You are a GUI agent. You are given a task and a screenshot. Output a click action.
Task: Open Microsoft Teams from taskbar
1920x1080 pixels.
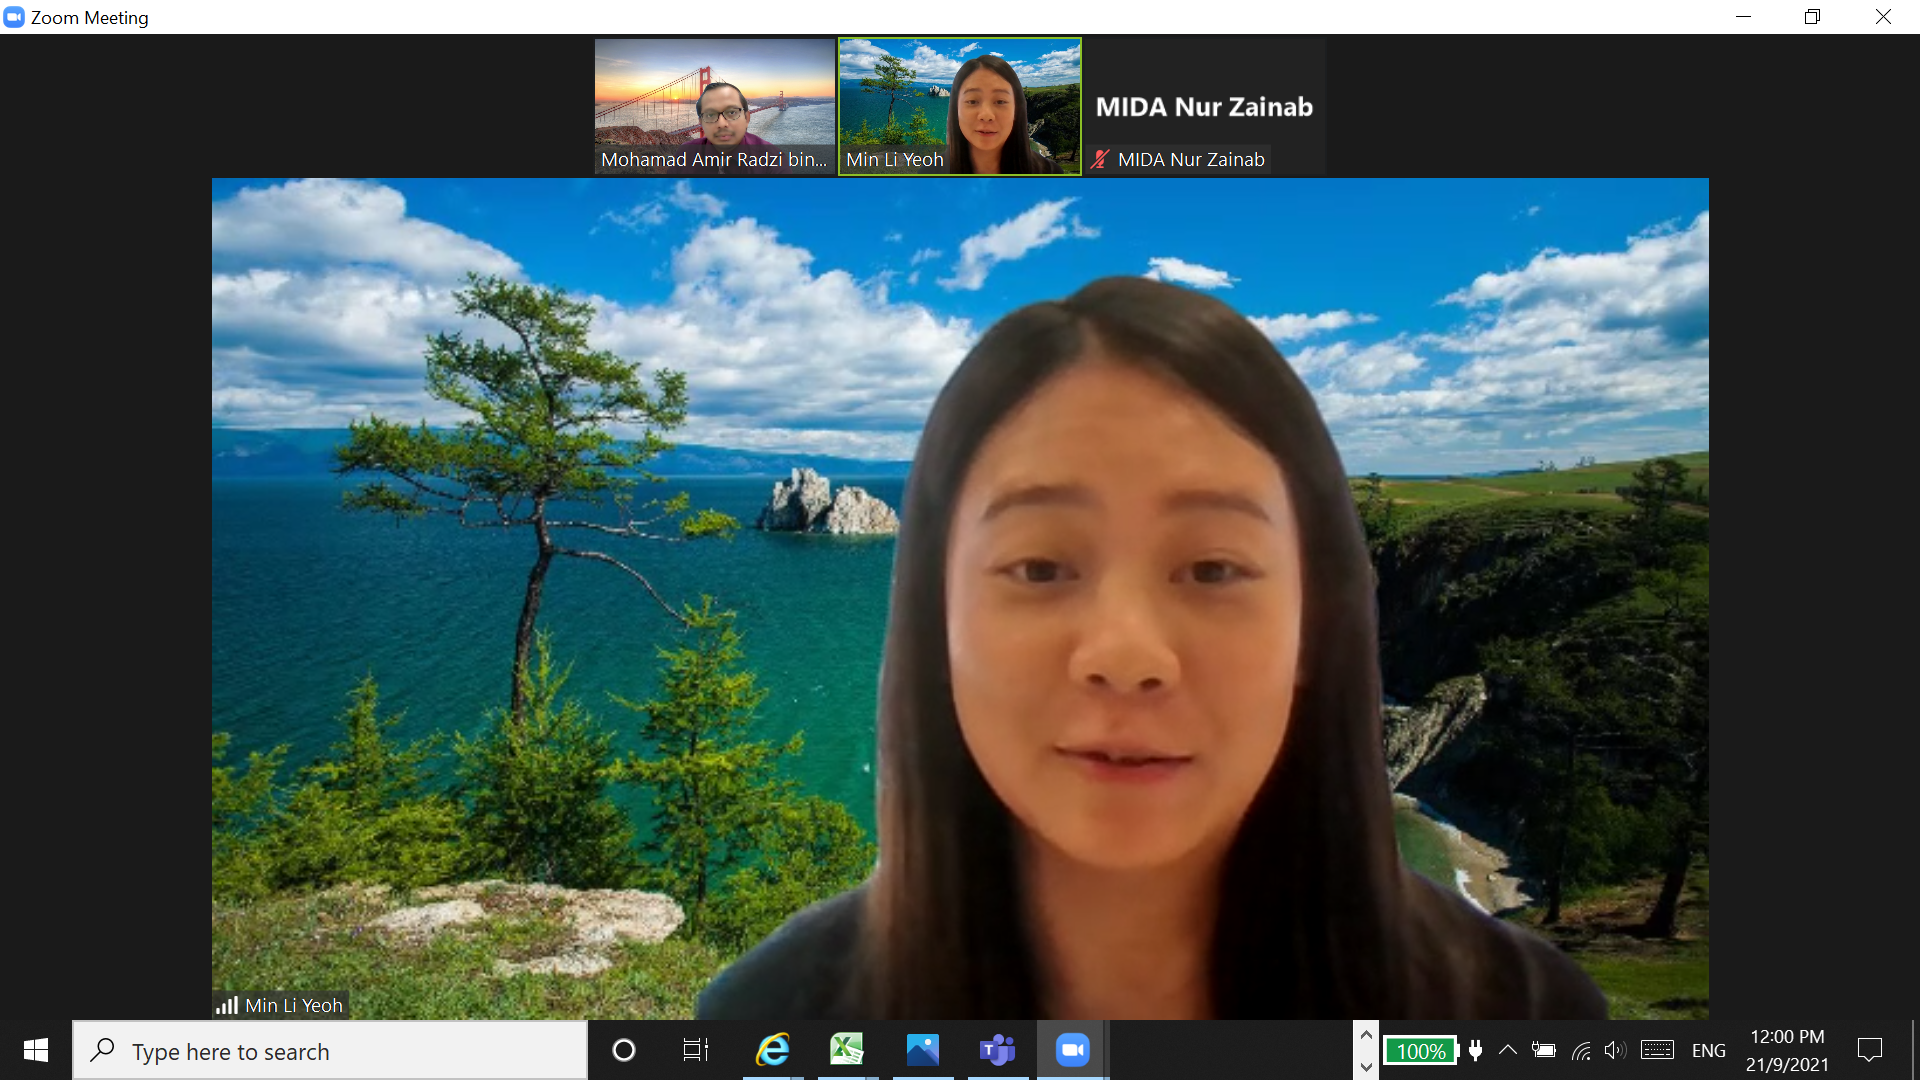pos(997,1050)
